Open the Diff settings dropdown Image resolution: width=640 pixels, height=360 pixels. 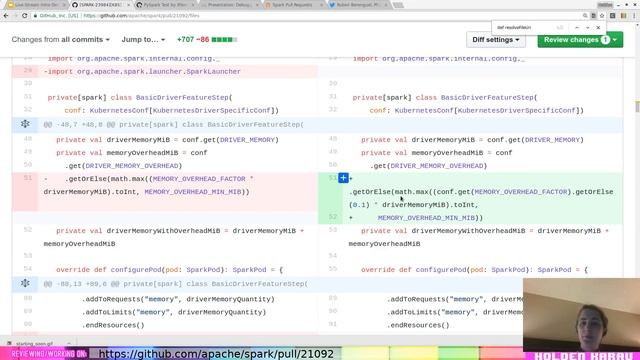click(x=496, y=40)
